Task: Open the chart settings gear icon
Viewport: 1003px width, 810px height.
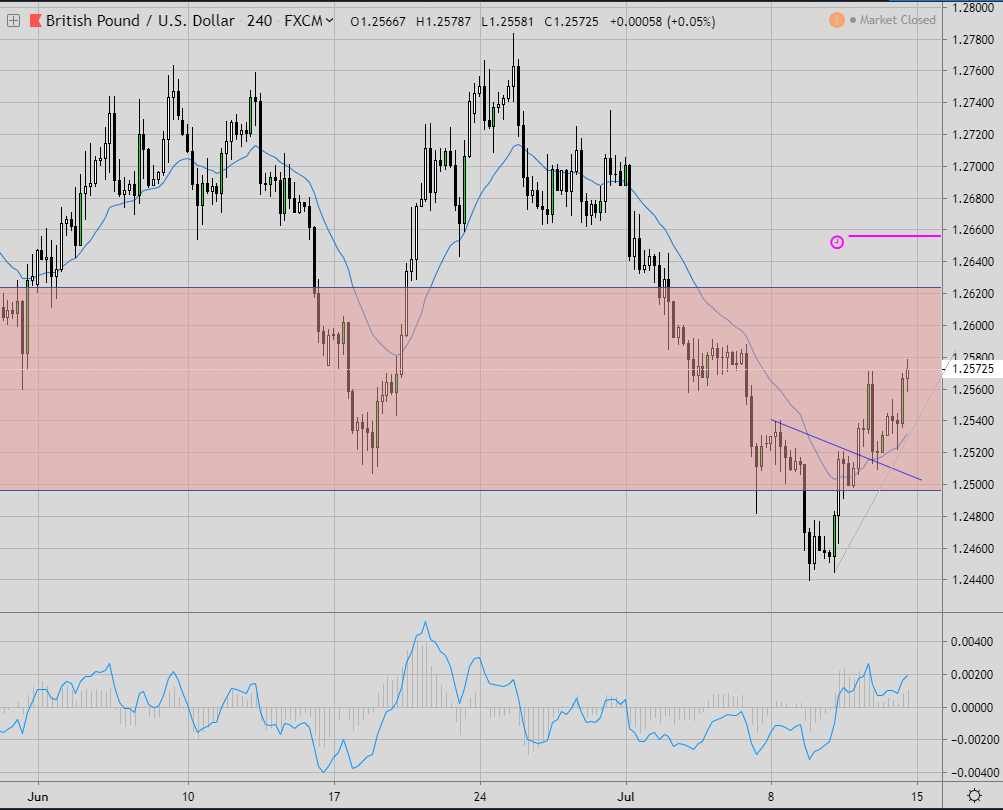Action: click(x=974, y=796)
